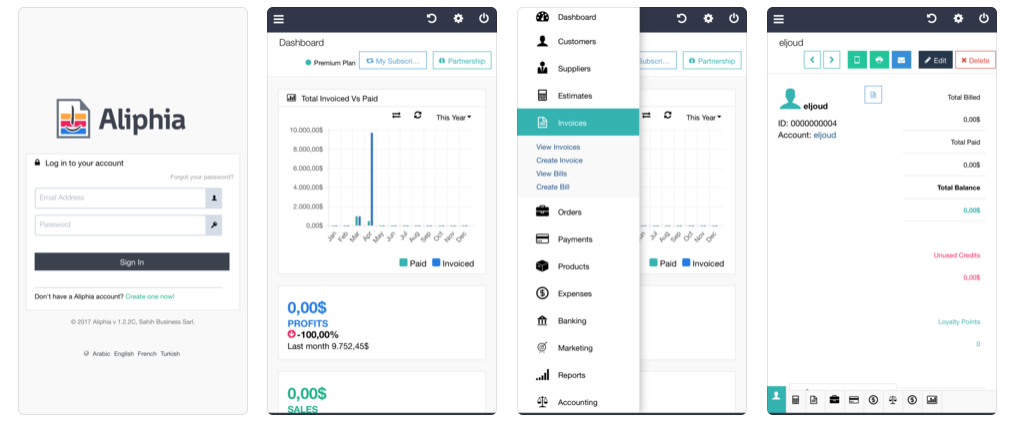Open the hamburger menu on the Dashboard screen
Screen dimensions: 1009x432
(x=279, y=19)
